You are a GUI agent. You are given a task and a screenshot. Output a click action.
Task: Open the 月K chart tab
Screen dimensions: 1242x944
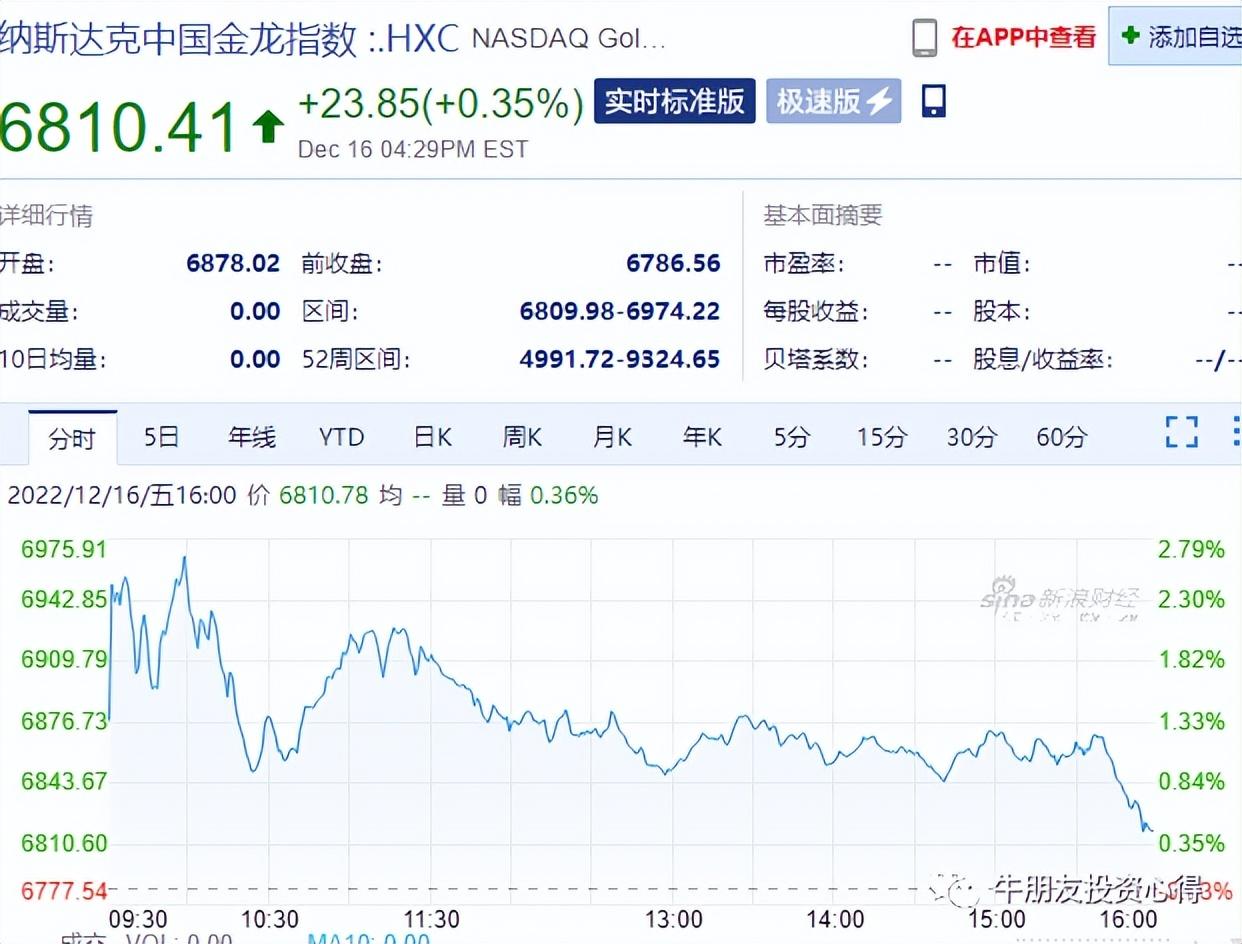pyautogui.click(x=612, y=437)
